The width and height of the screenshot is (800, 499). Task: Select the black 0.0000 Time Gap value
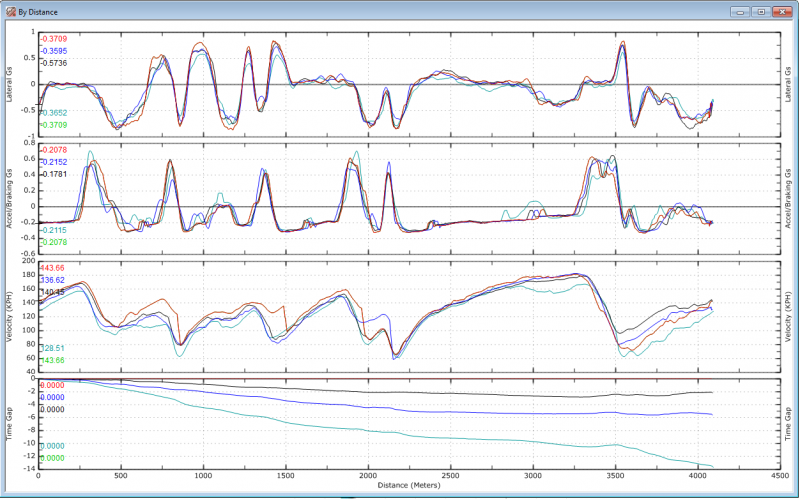53,410
